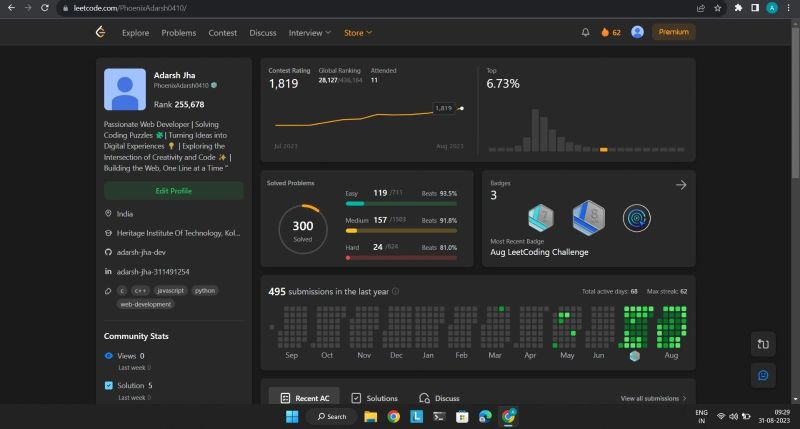Open the Discuss nav item

(x=263, y=32)
